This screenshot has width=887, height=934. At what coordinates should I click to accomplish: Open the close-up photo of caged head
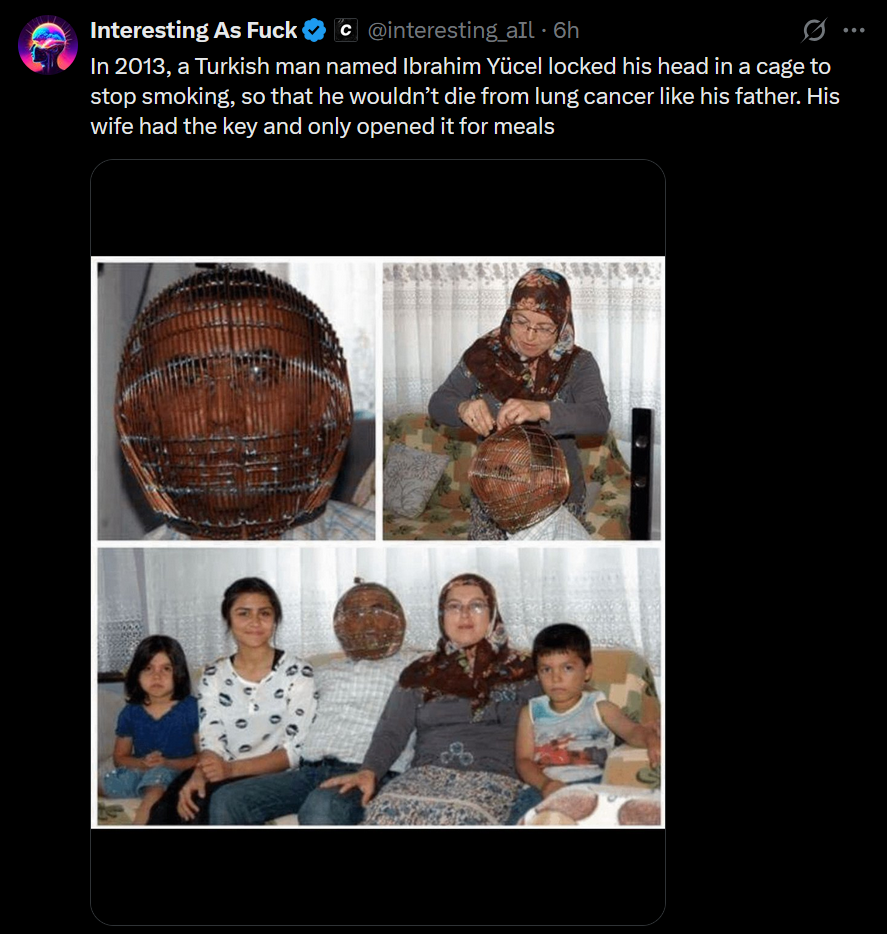pos(236,401)
